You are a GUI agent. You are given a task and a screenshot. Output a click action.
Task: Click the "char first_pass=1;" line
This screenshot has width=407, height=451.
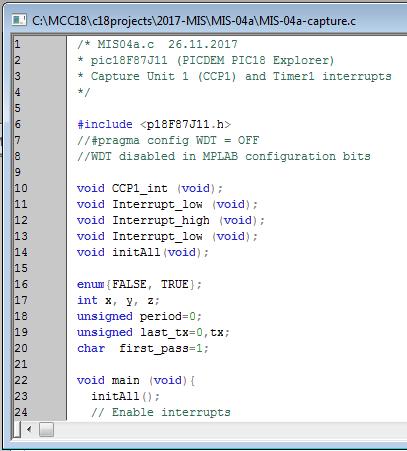(x=143, y=348)
